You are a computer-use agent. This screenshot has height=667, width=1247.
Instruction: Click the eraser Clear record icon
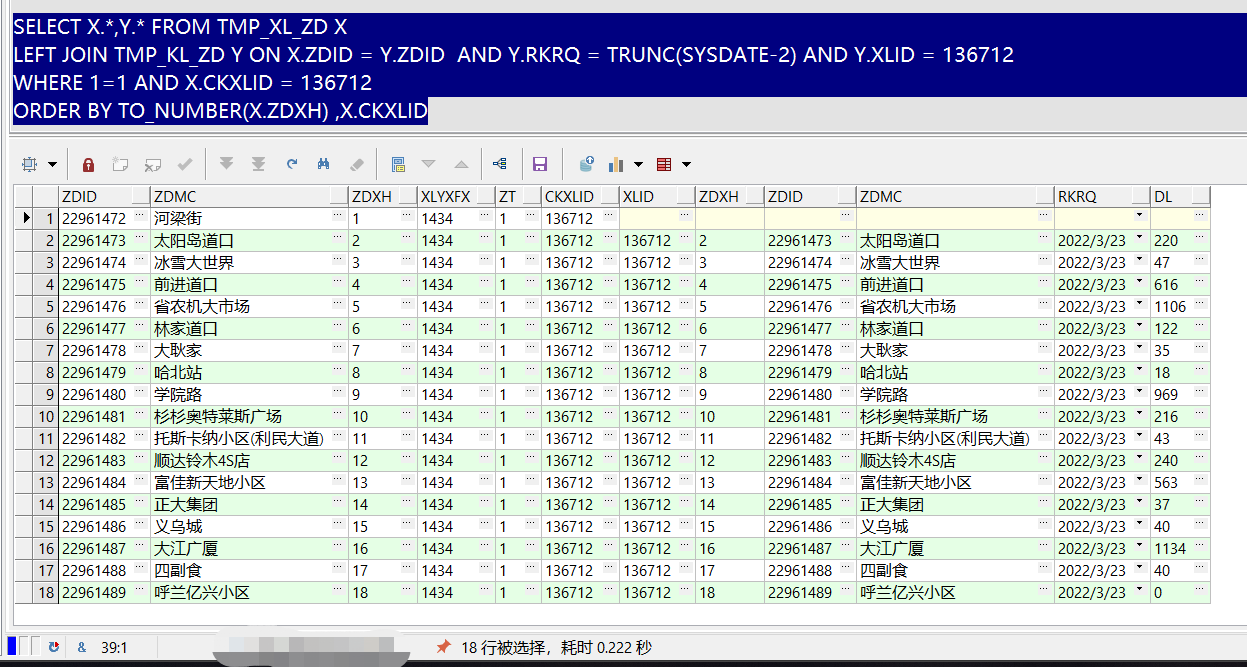point(356,164)
